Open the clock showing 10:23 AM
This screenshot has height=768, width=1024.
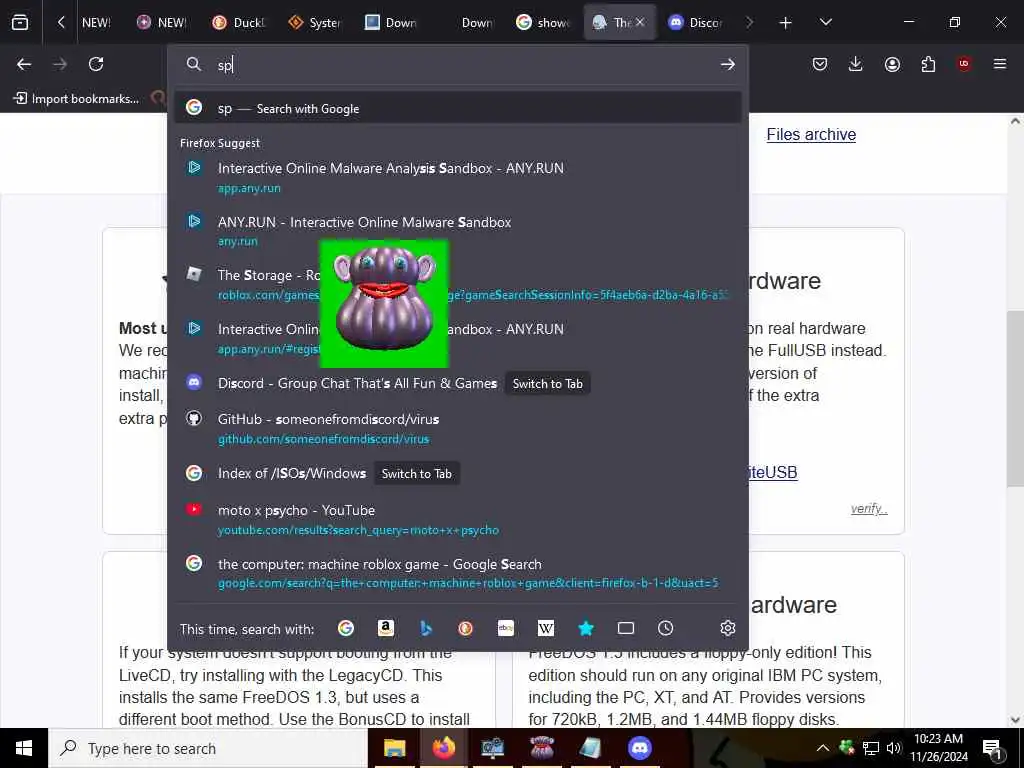coord(938,748)
